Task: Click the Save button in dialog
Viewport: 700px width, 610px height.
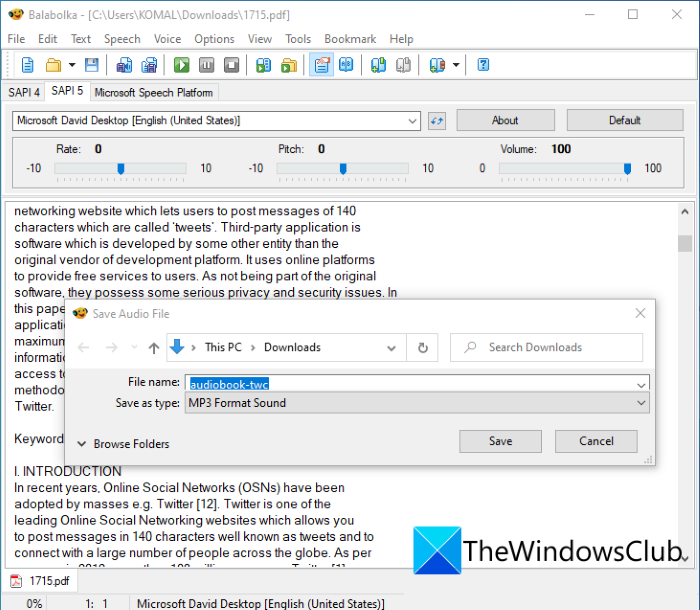Action: point(500,441)
